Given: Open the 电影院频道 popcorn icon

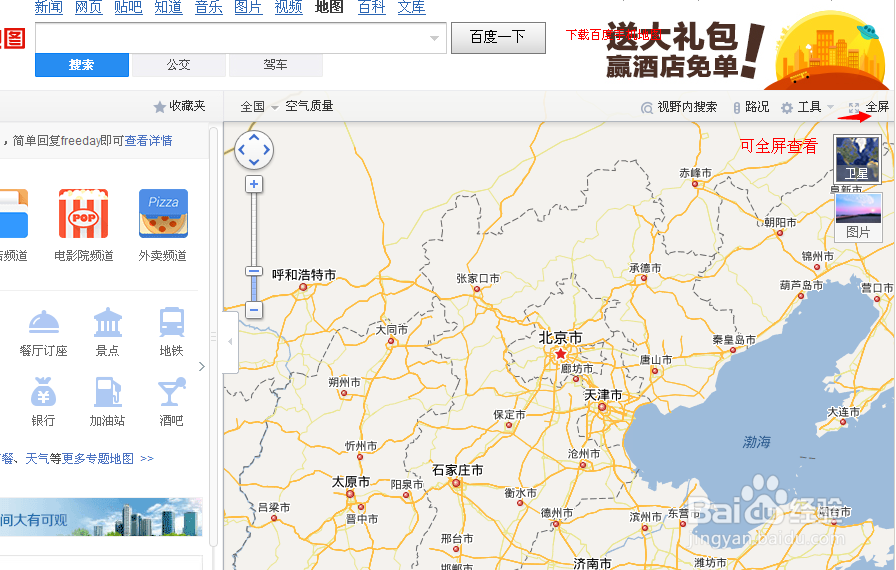Looking at the screenshot, I should [83, 214].
